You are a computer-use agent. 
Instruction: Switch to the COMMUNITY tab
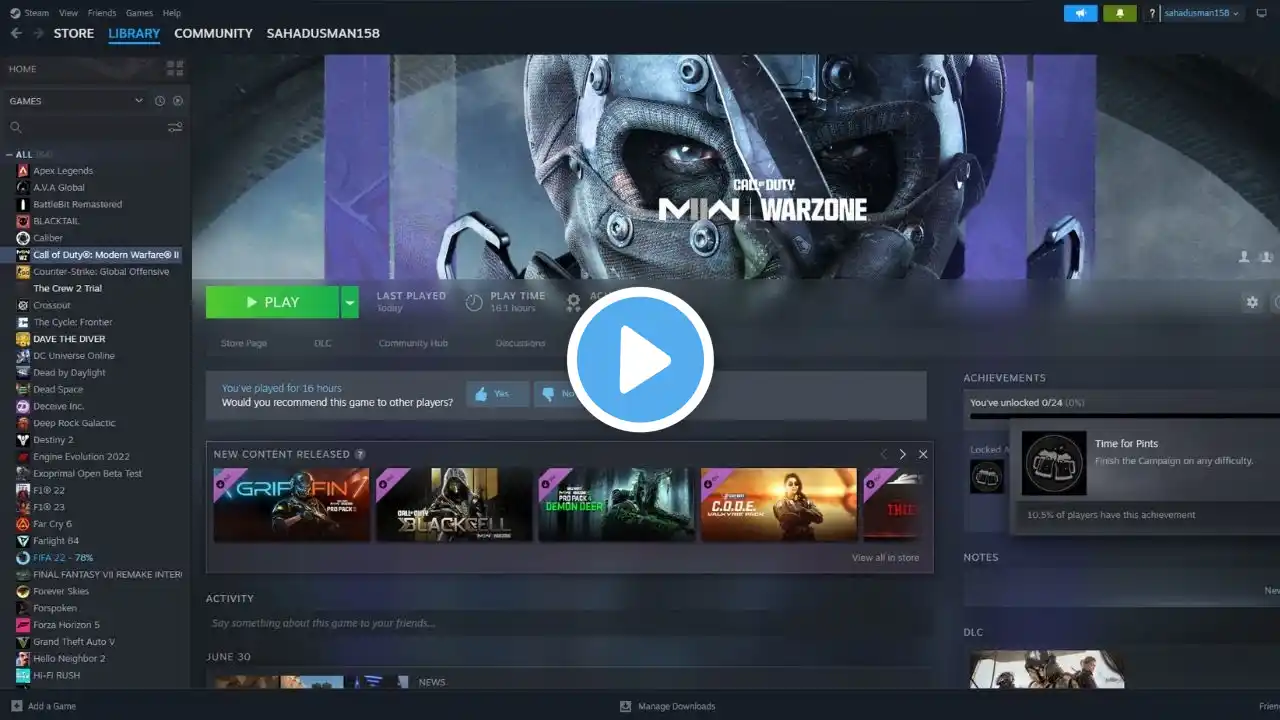(213, 33)
